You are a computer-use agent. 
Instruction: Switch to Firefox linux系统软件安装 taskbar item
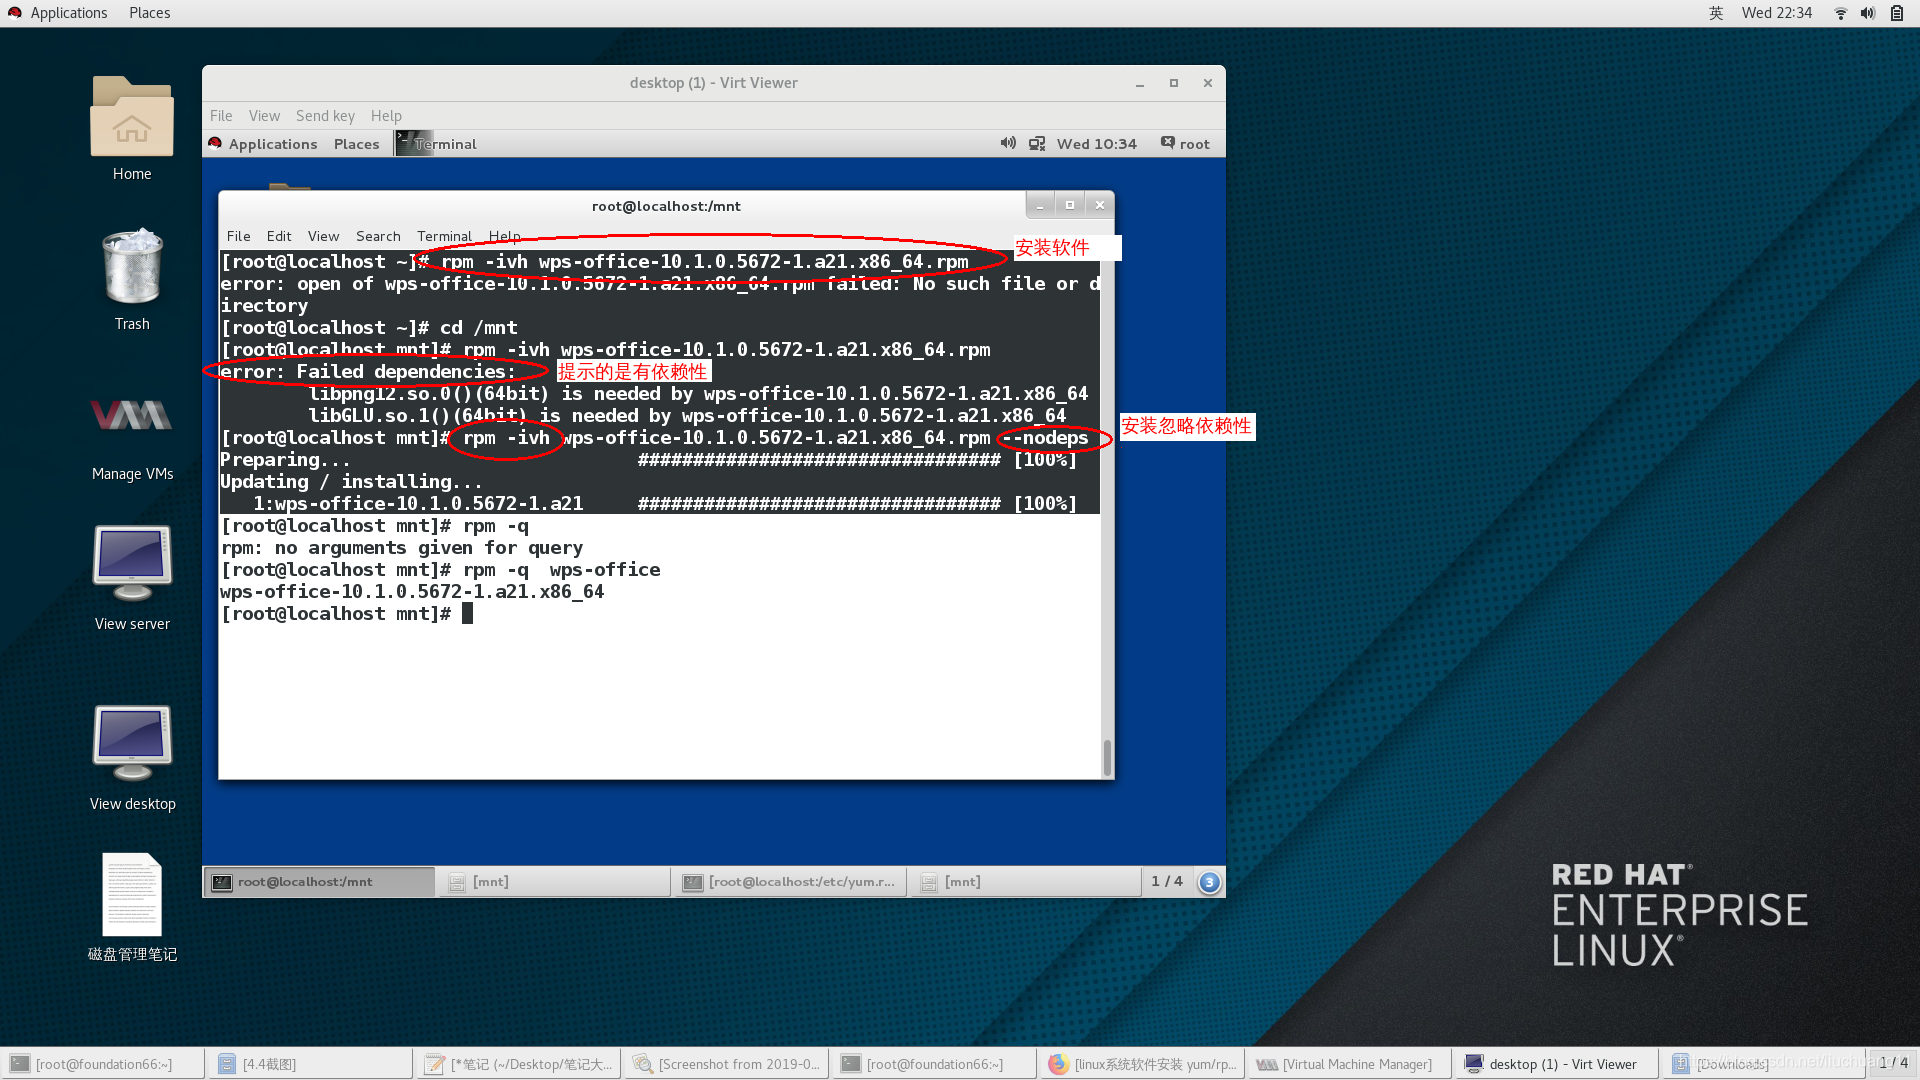[x=1143, y=1064]
